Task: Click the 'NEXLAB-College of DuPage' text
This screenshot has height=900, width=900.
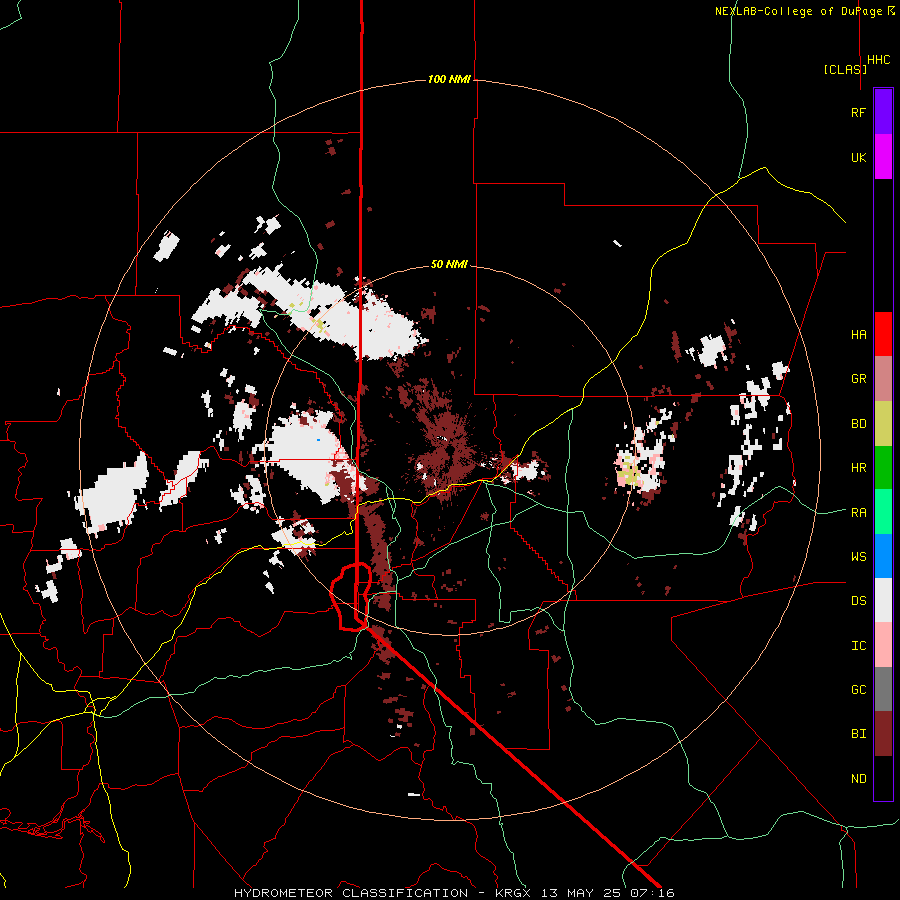Action: coord(798,11)
